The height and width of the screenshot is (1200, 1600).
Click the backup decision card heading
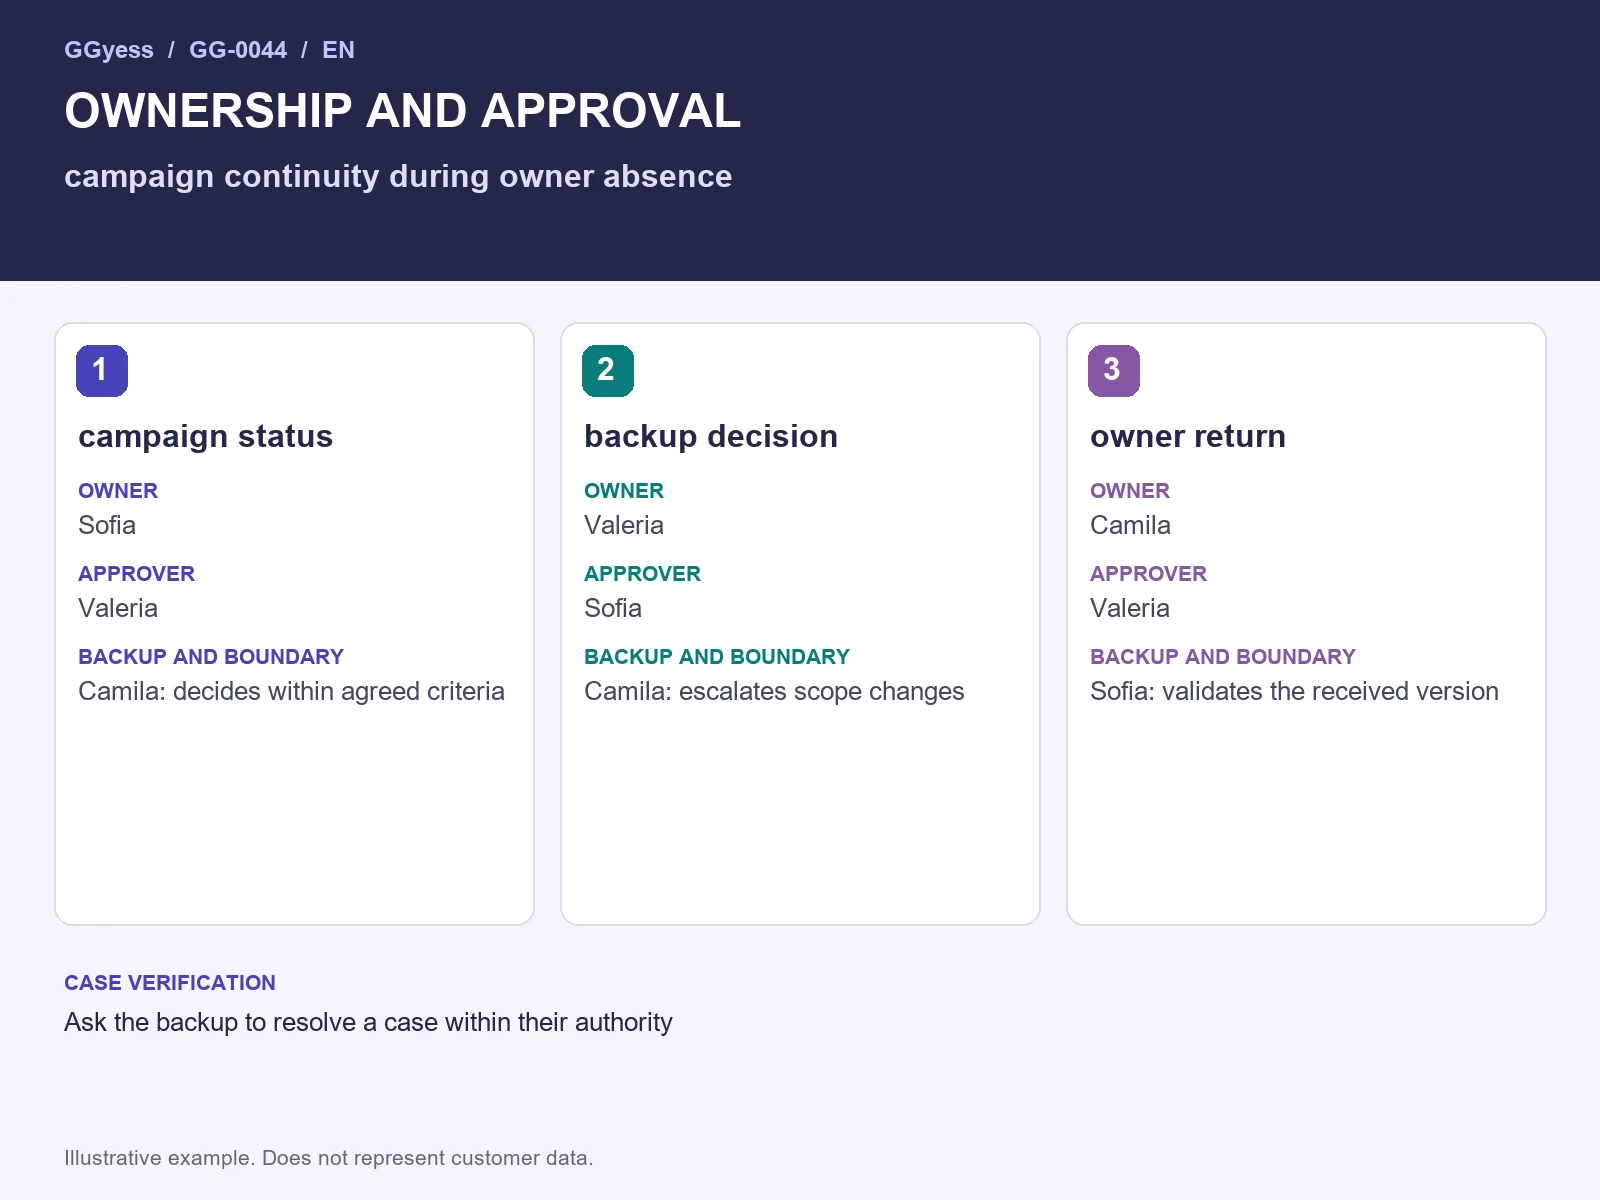[711, 437]
